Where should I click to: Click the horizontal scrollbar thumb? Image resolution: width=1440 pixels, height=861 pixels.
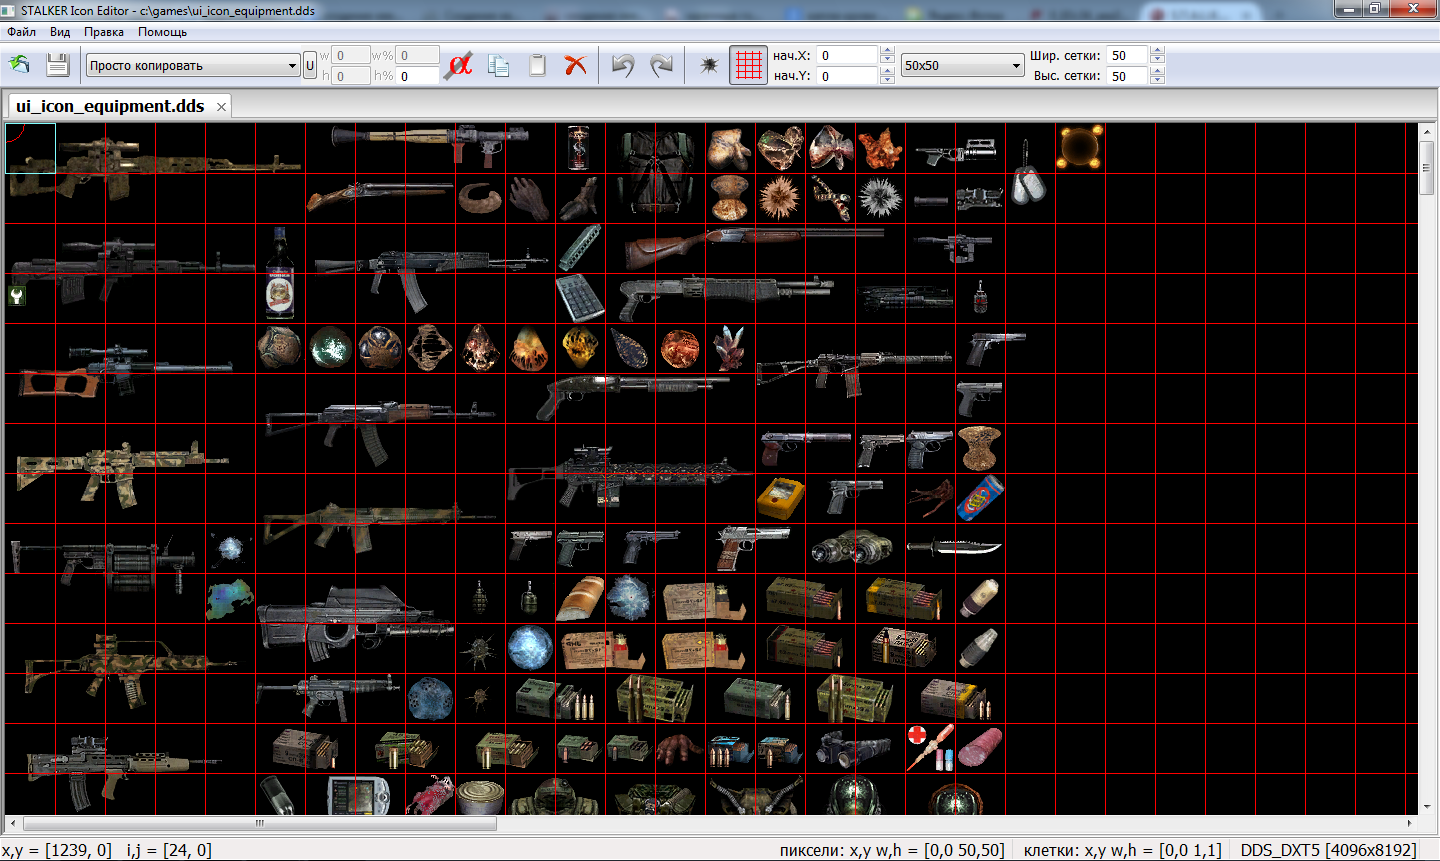pyautogui.click(x=260, y=824)
